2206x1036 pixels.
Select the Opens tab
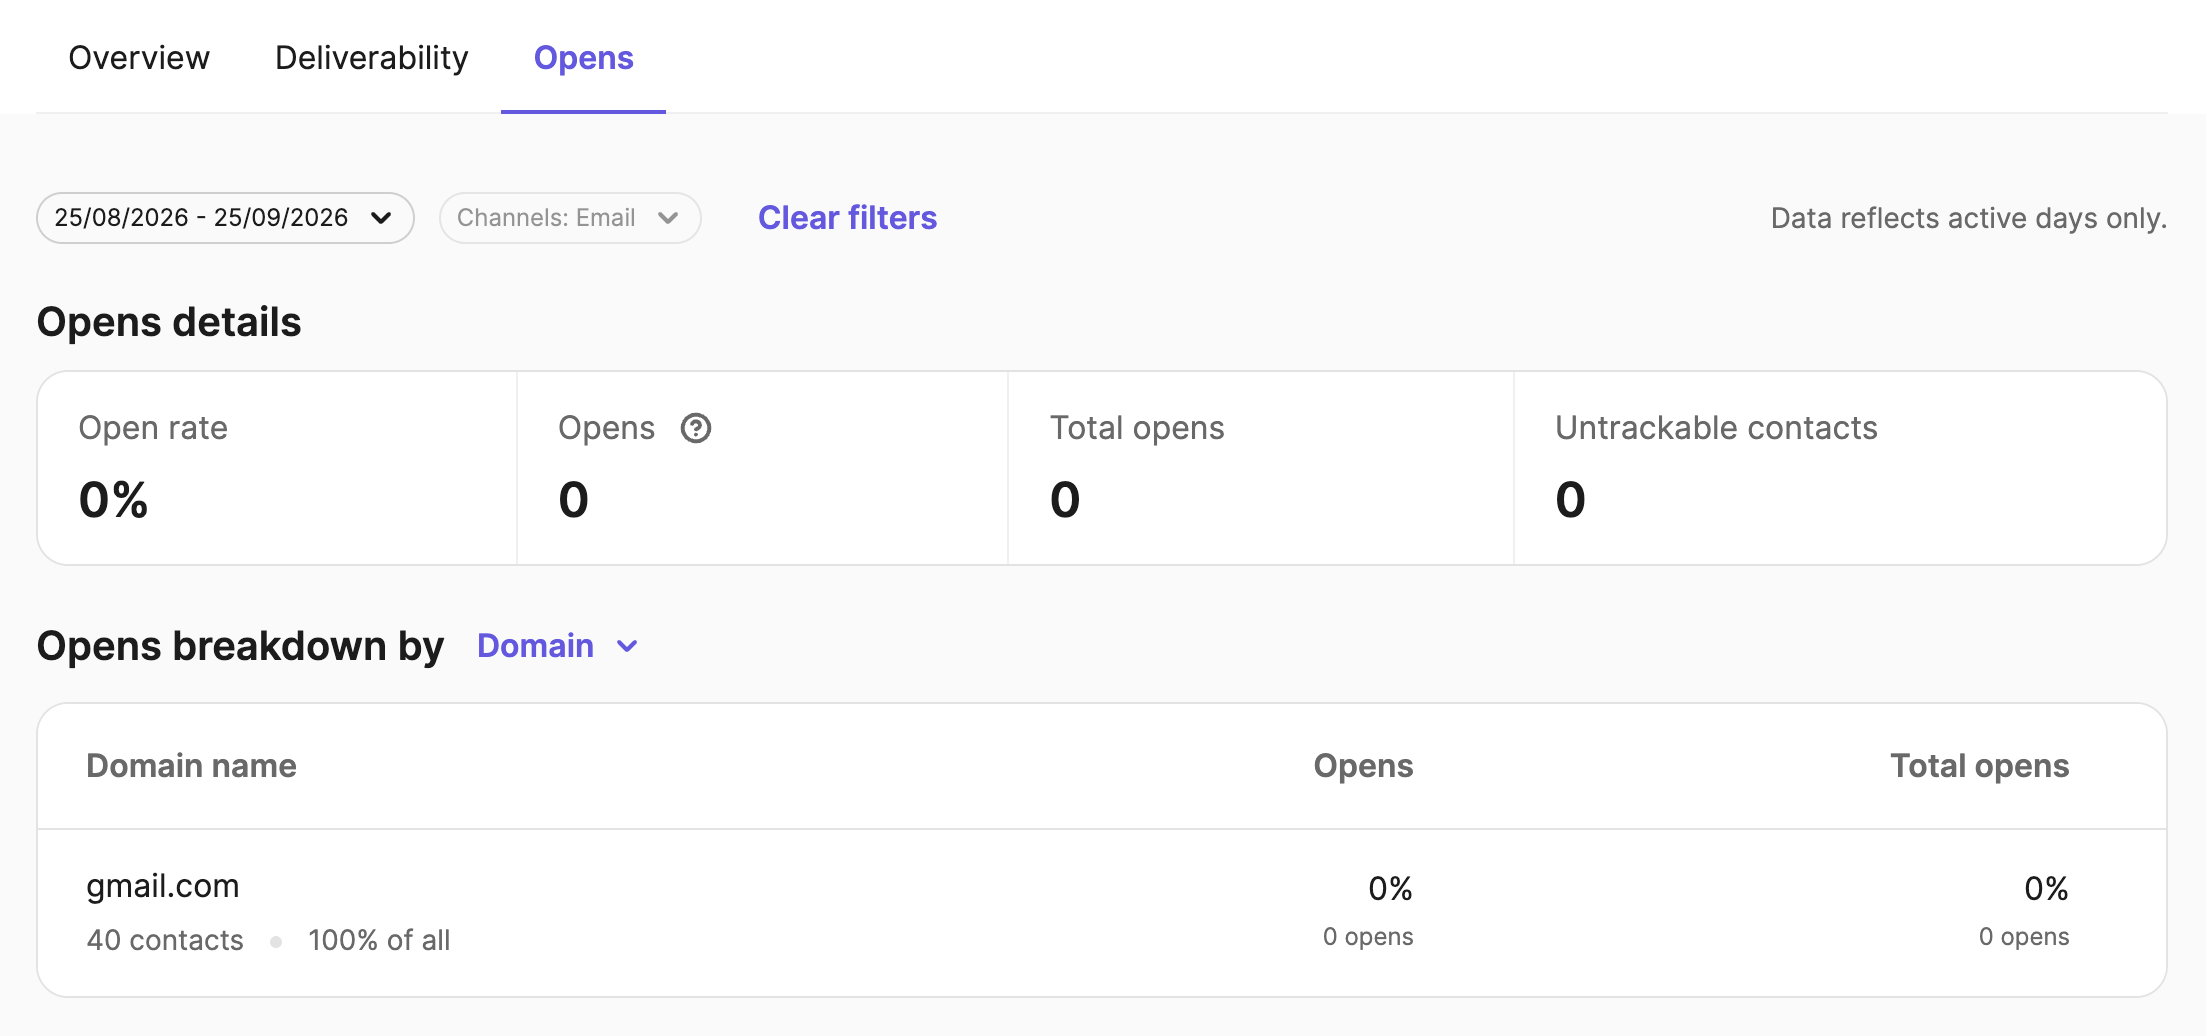(583, 58)
